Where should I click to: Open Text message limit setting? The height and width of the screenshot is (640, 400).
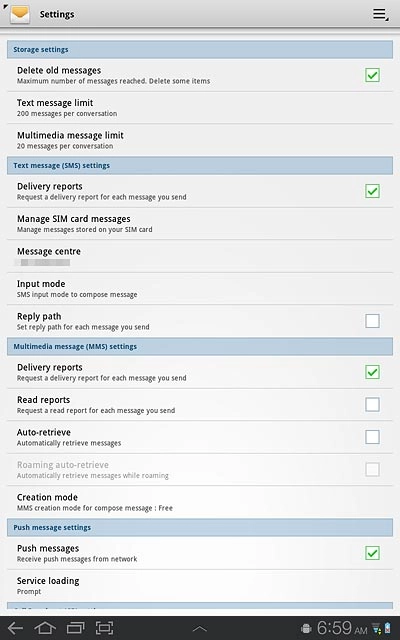point(200,108)
